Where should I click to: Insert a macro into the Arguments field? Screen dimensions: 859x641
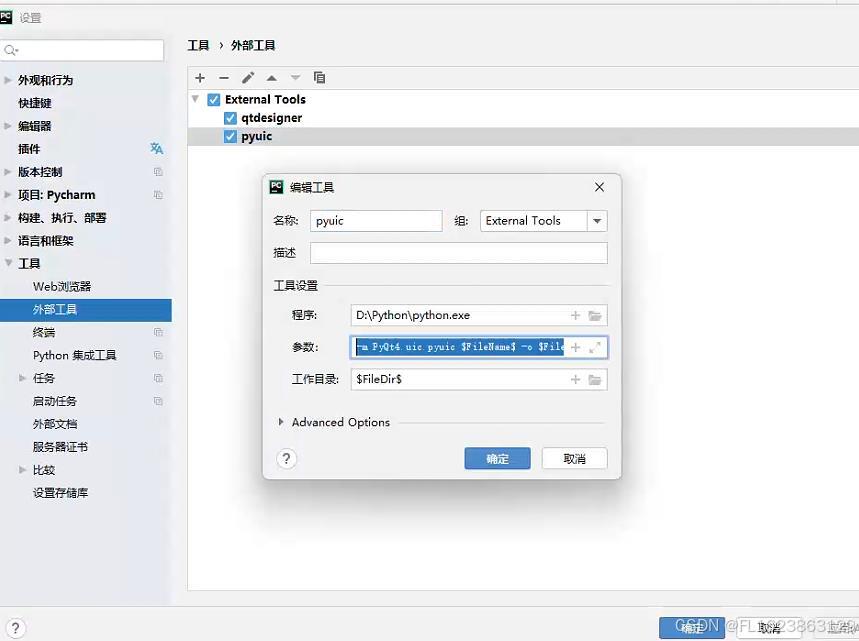pos(575,347)
